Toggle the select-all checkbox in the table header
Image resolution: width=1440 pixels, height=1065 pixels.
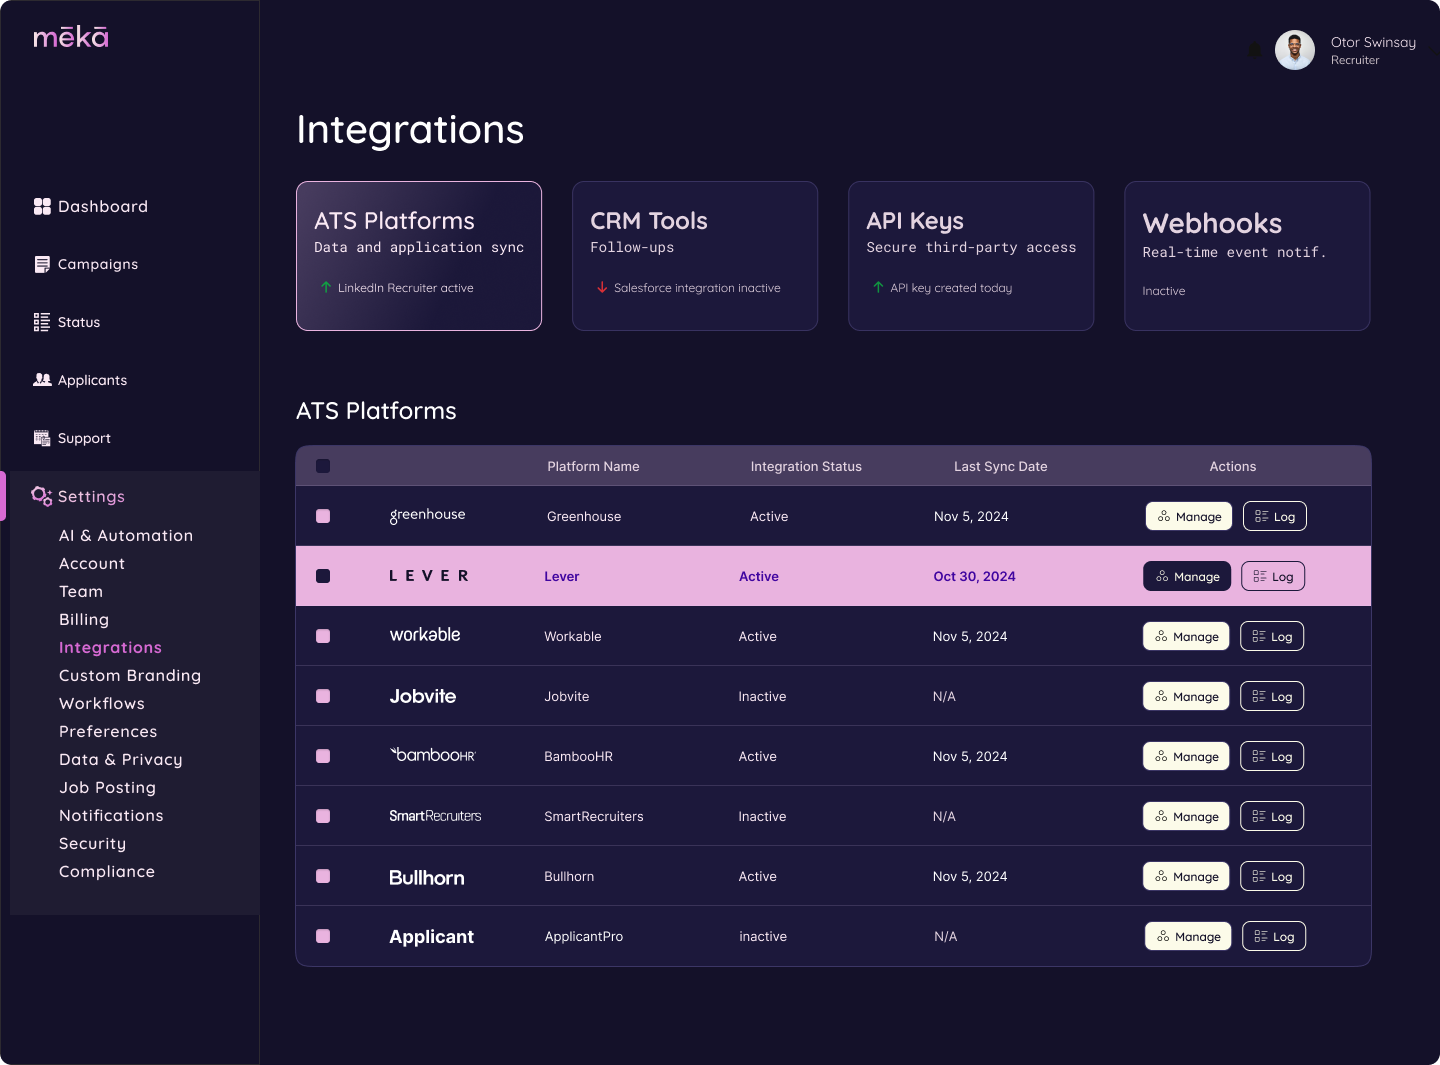[x=322, y=466]
